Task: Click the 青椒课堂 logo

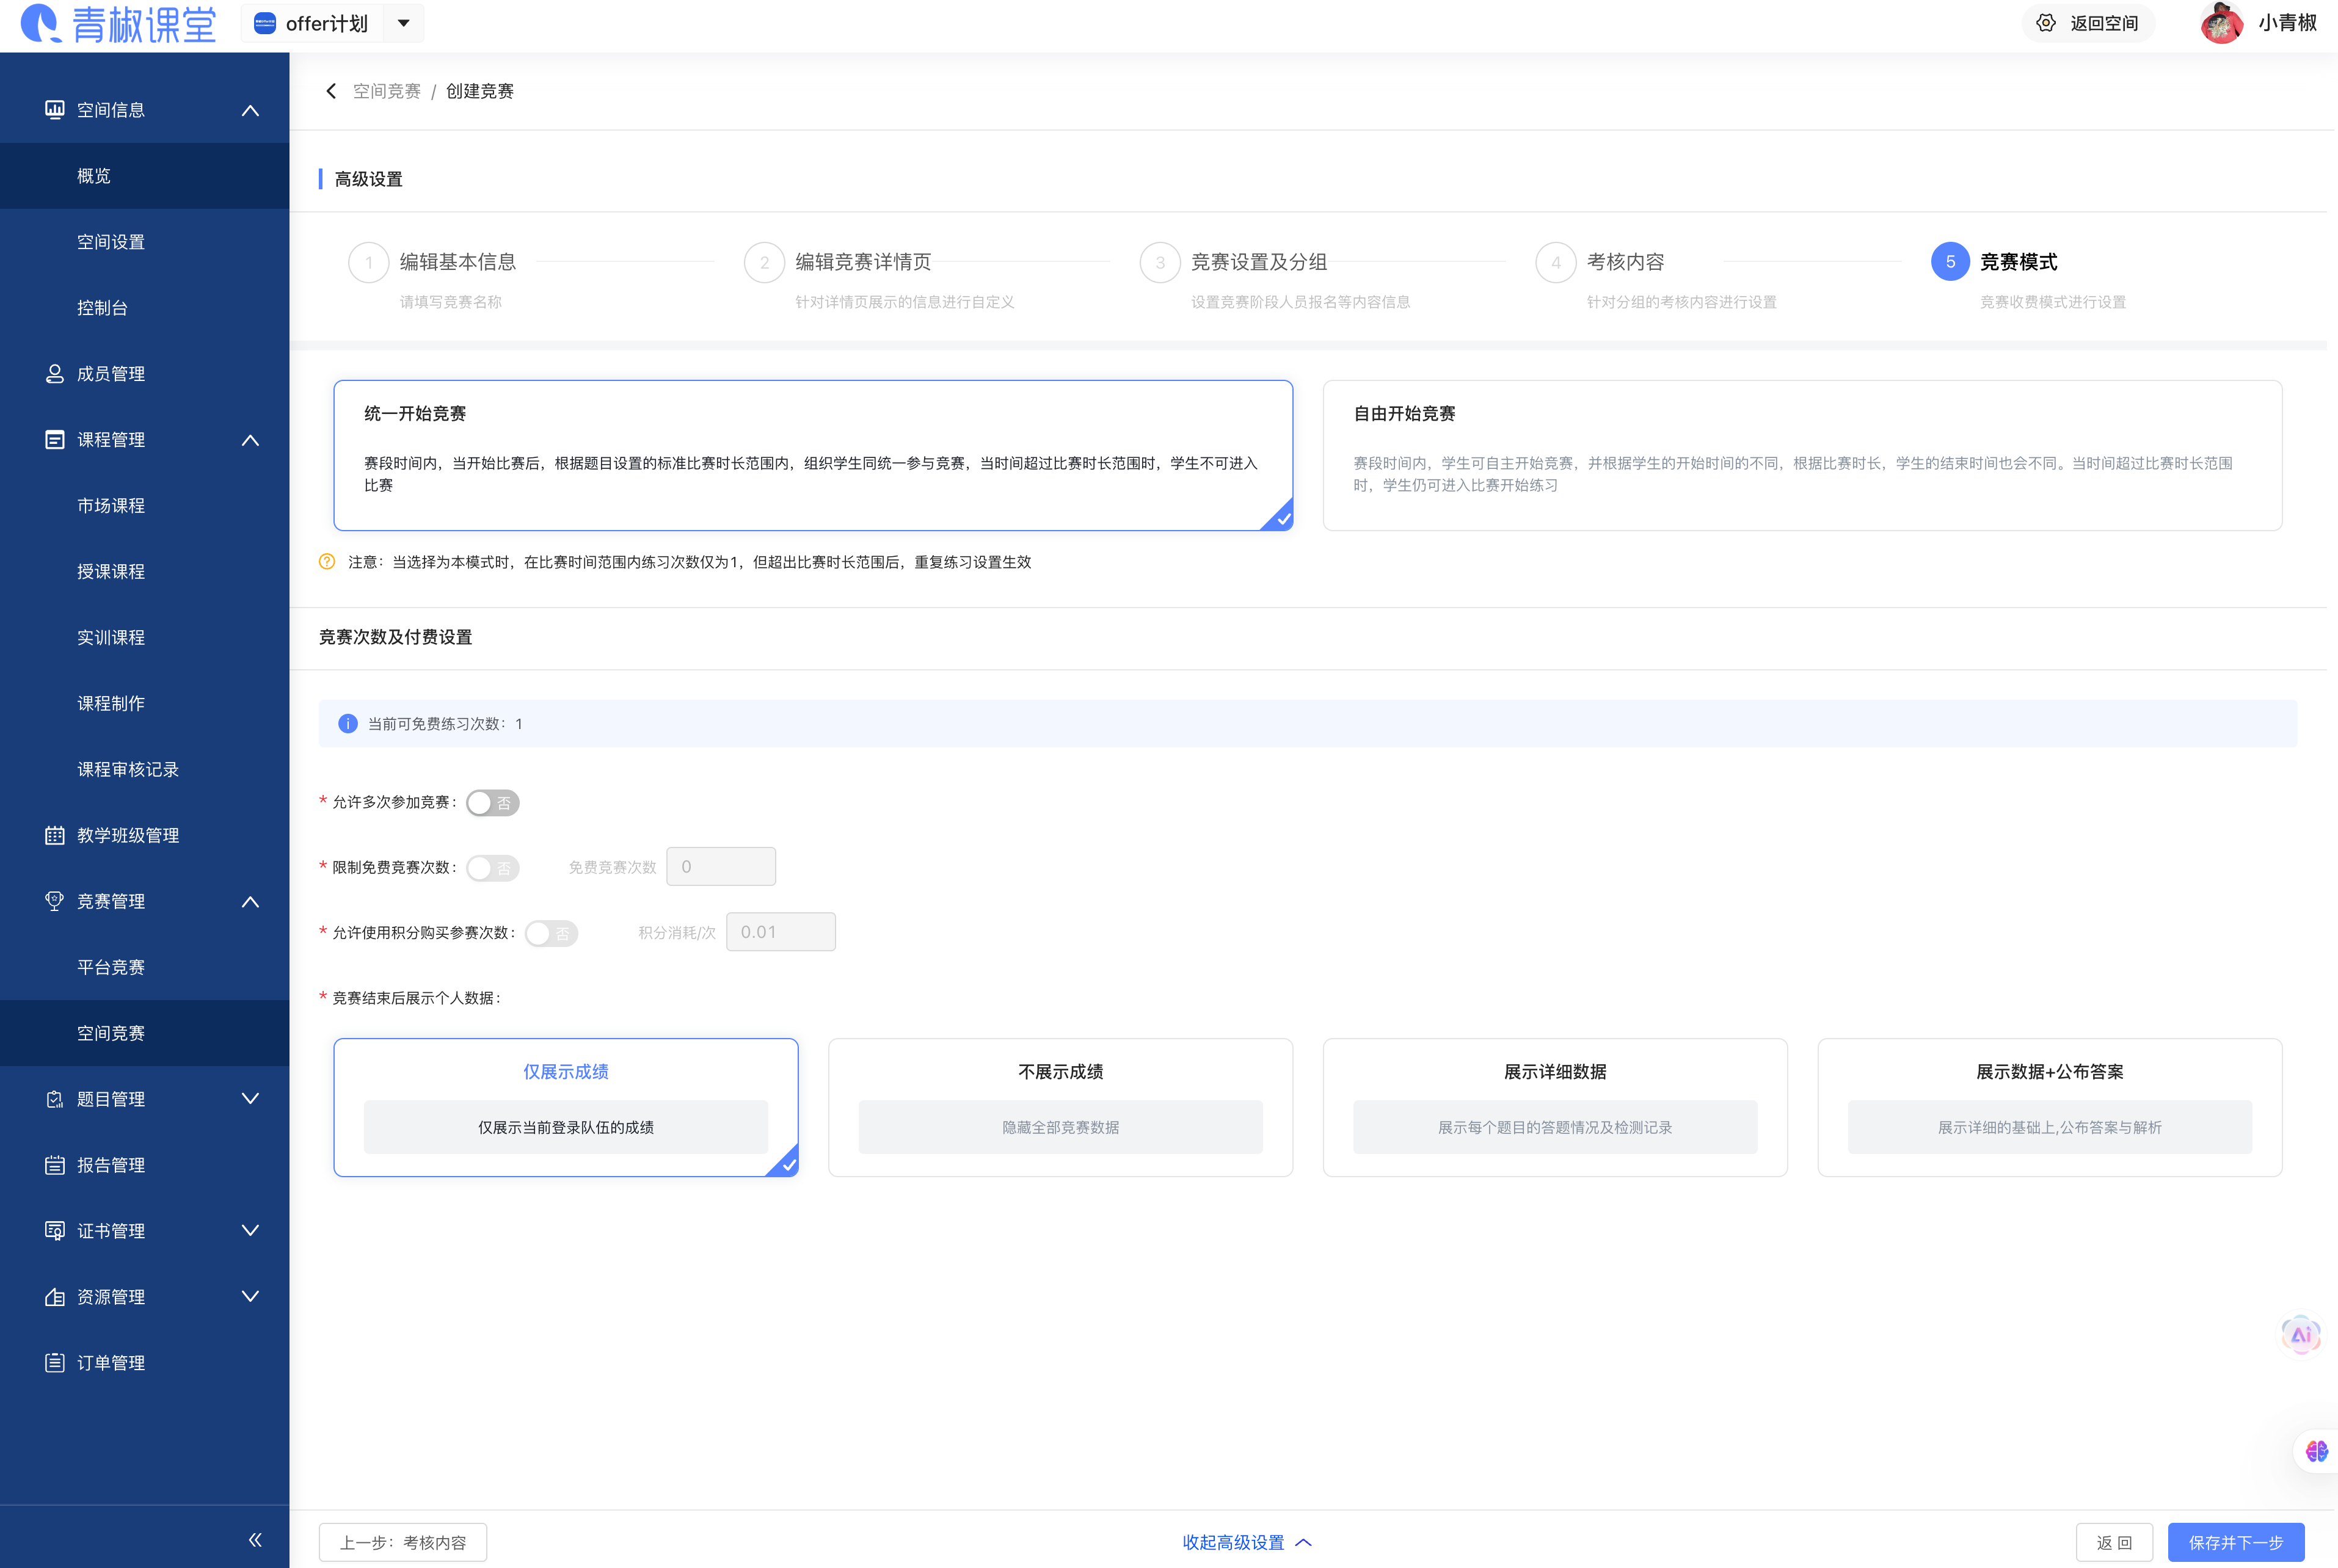Action: [x=119, y=24]
